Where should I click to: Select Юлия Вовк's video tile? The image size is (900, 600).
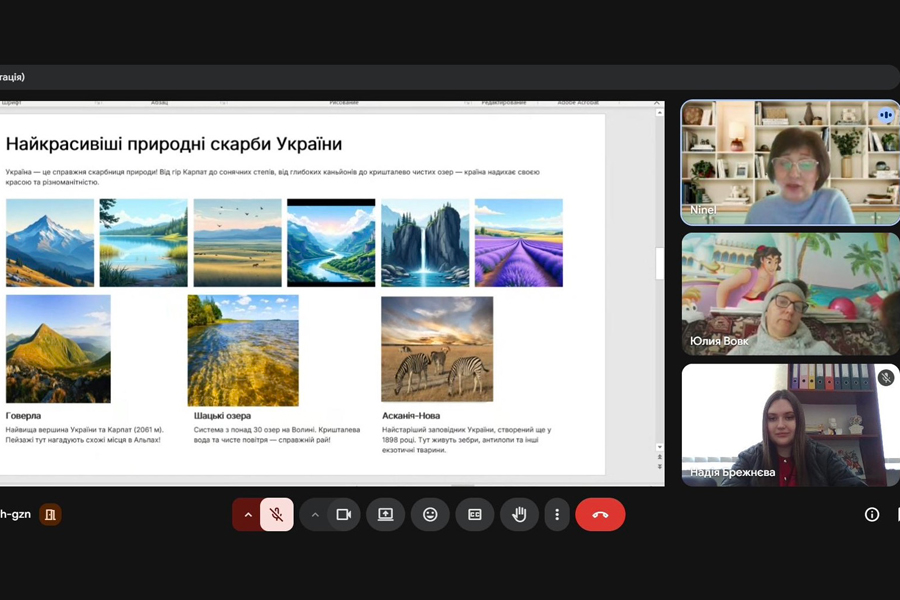[x=790, y=294]
